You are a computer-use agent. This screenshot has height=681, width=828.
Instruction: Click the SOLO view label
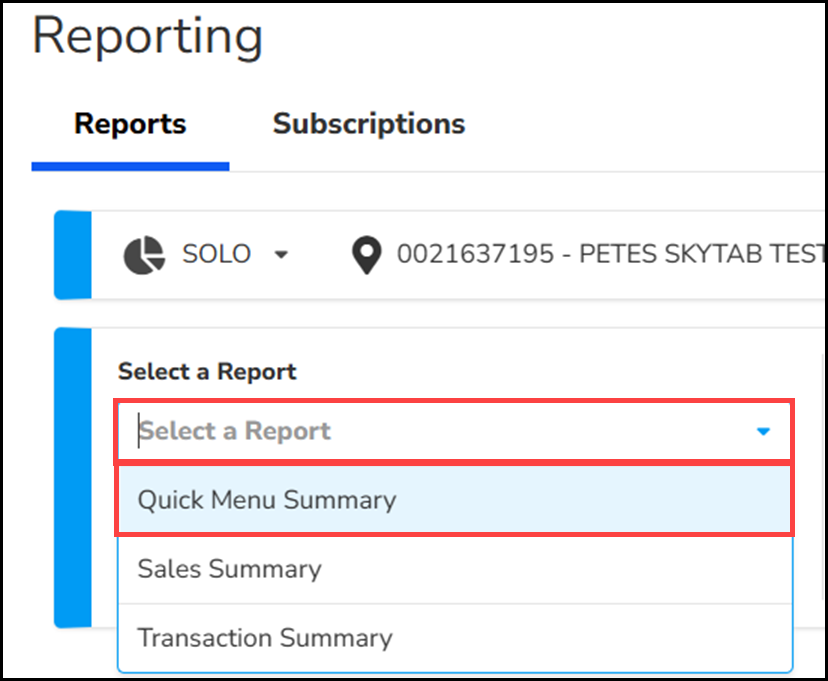[x=216, y=255]
